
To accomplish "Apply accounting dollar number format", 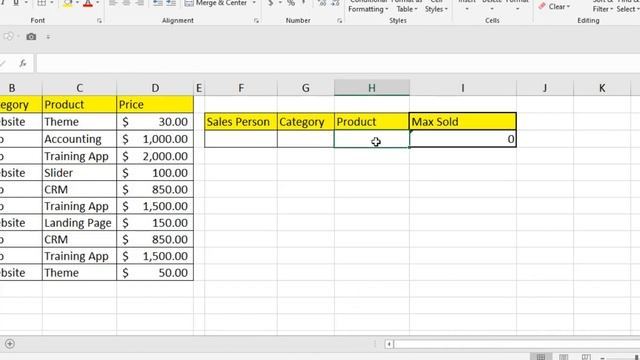I will coord(270,3).
